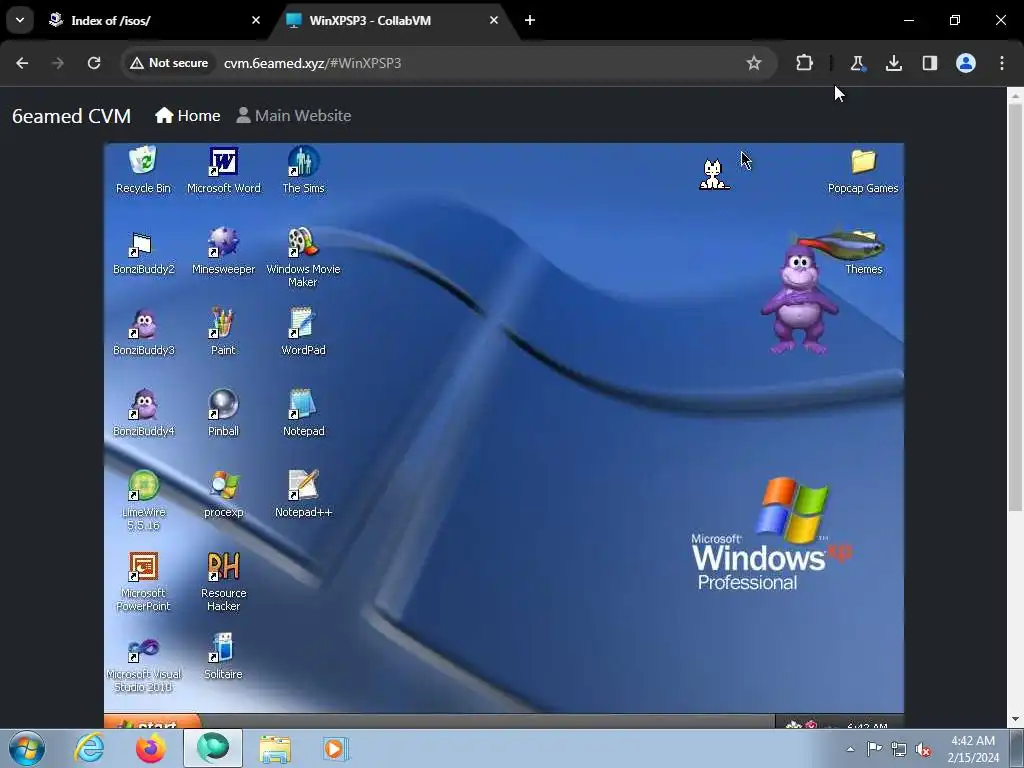Open the Popcap Games folder
The width and height of the screenshot is (1024, 768).
pos(863,172)
